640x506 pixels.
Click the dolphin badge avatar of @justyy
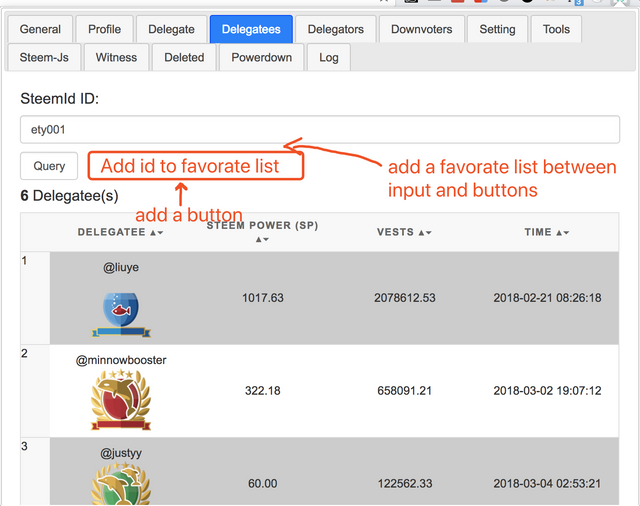[121, 484]
